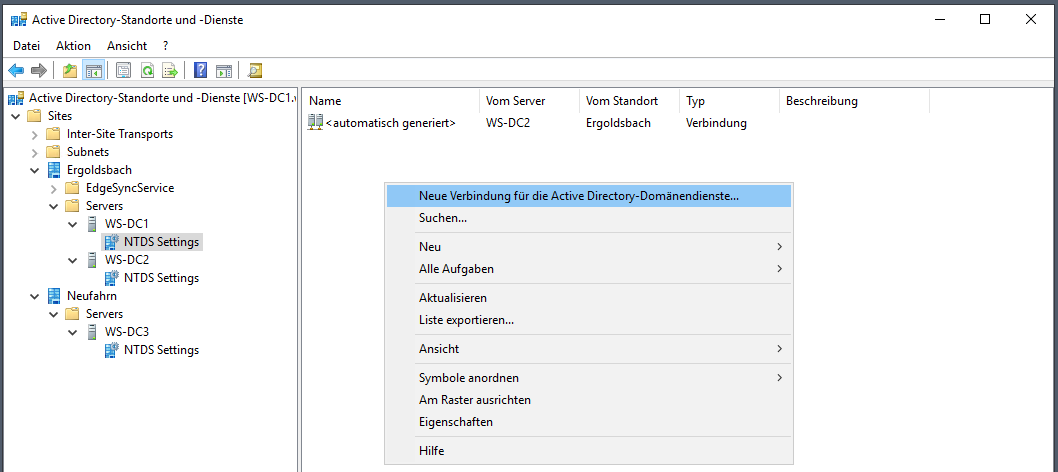The image size is (1058, 472).
Task: Choose Aktualisieren in context menu
Action: click(x=588, y=298)
